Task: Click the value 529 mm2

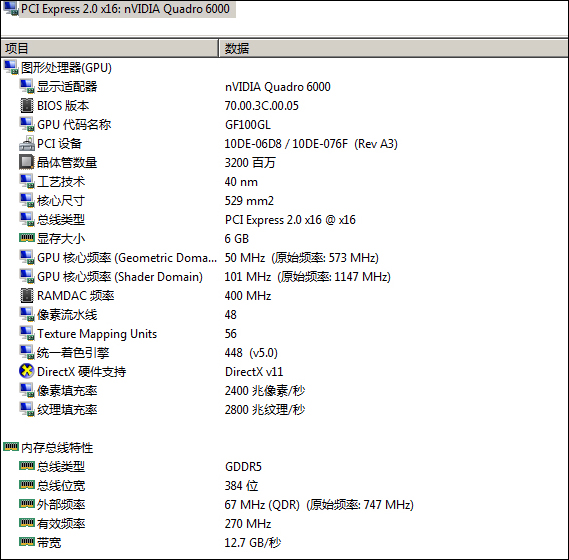Action: [249, 200]
